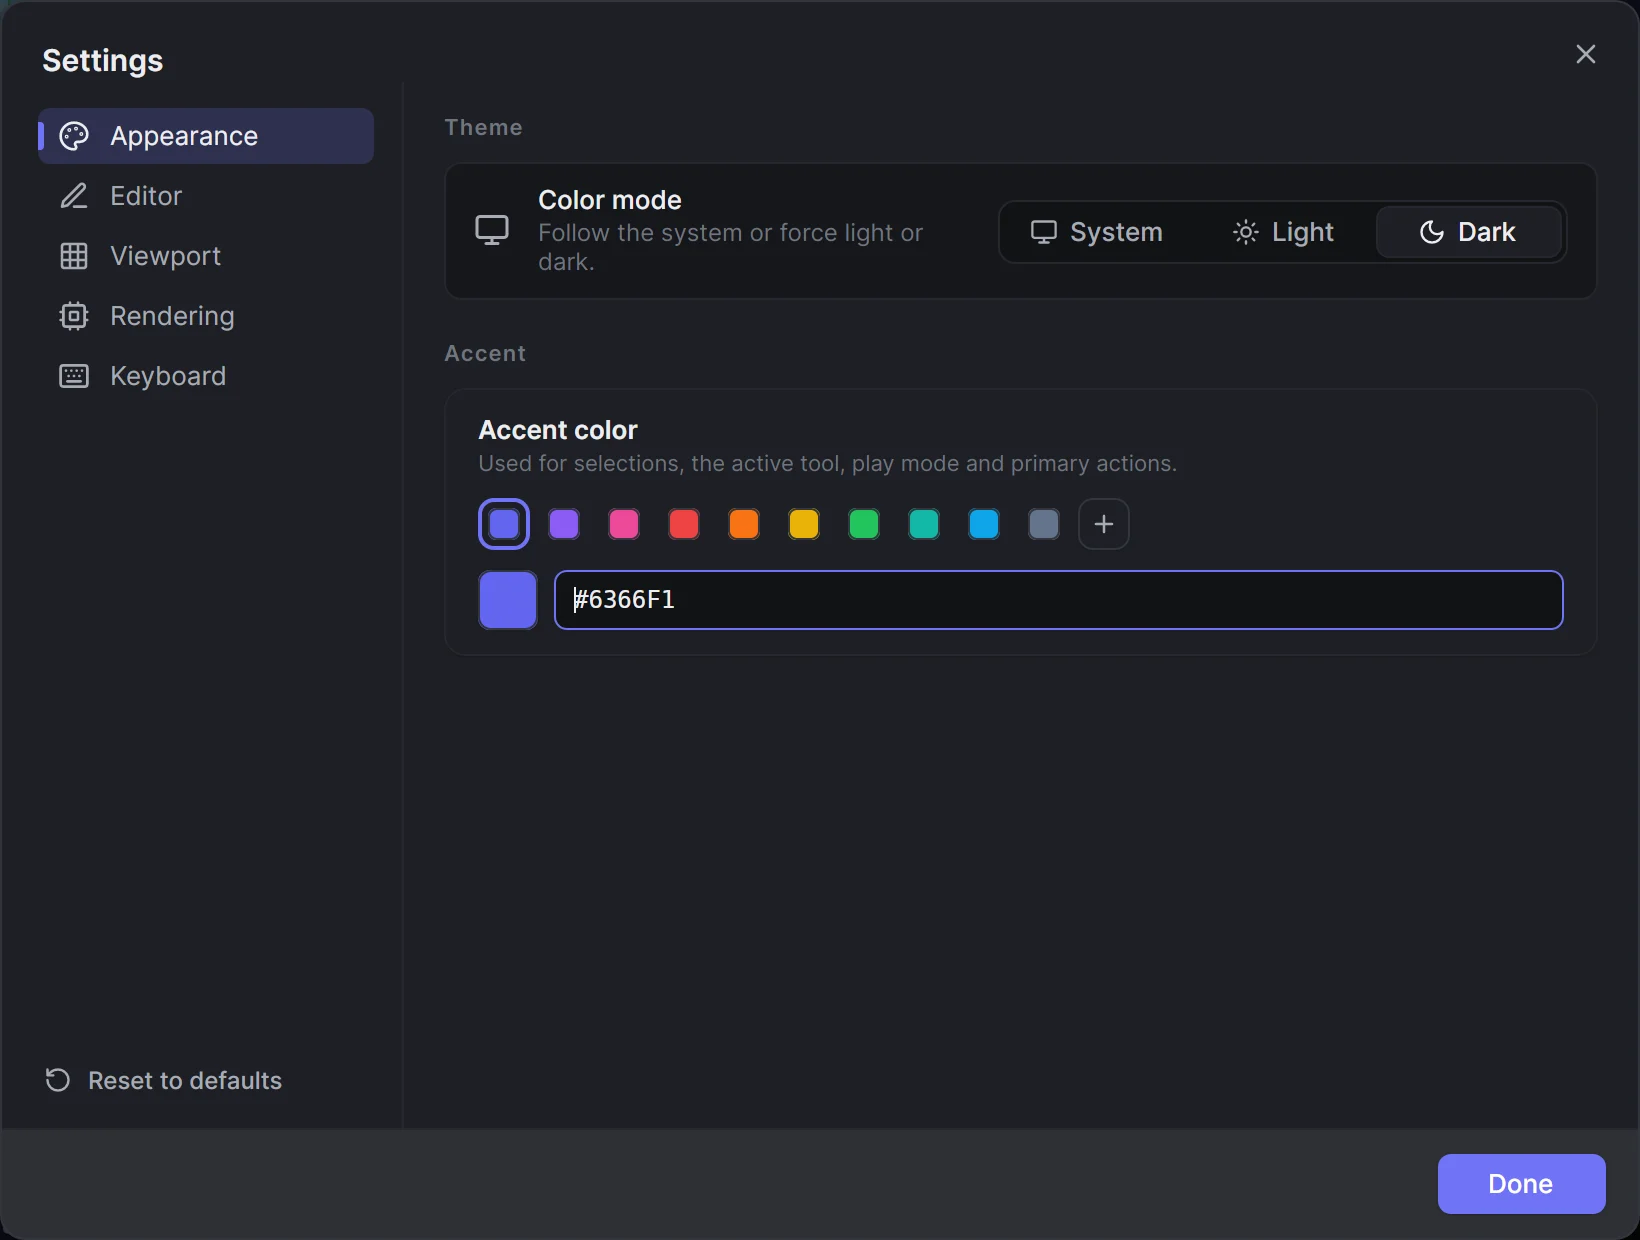Focus the hex color input #6366F1
1640x1240 pixels.
(x=1059, y=600)
